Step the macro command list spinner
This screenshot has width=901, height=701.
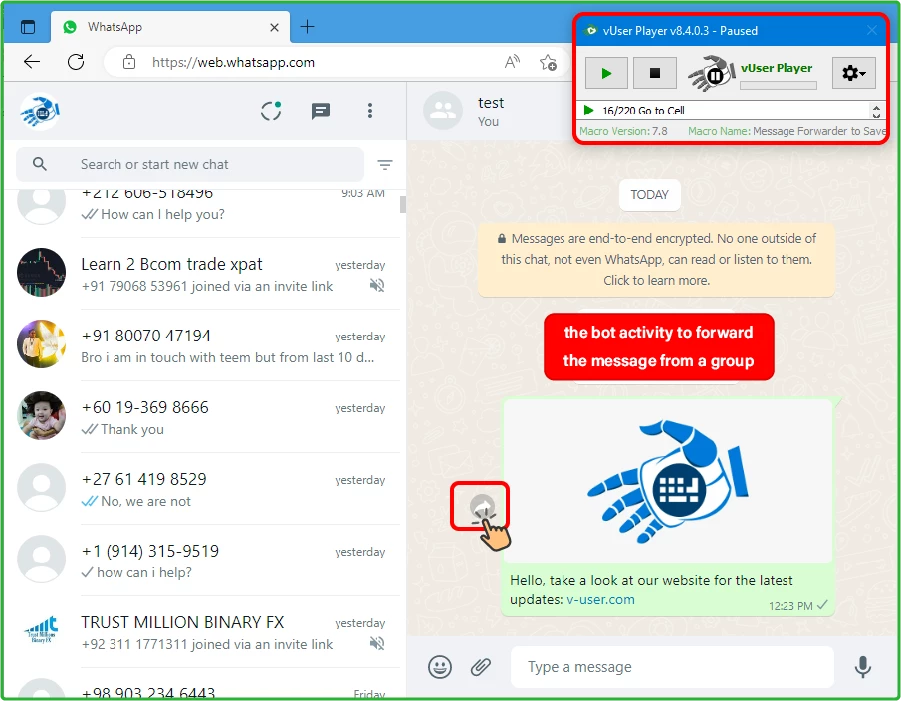pos(876,110)
